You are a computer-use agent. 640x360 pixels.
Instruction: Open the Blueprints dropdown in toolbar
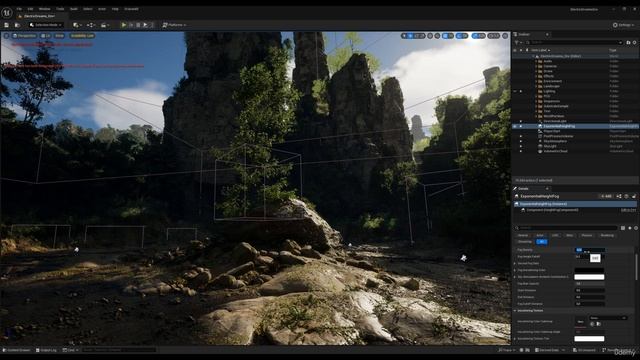[x=91, y=25]
